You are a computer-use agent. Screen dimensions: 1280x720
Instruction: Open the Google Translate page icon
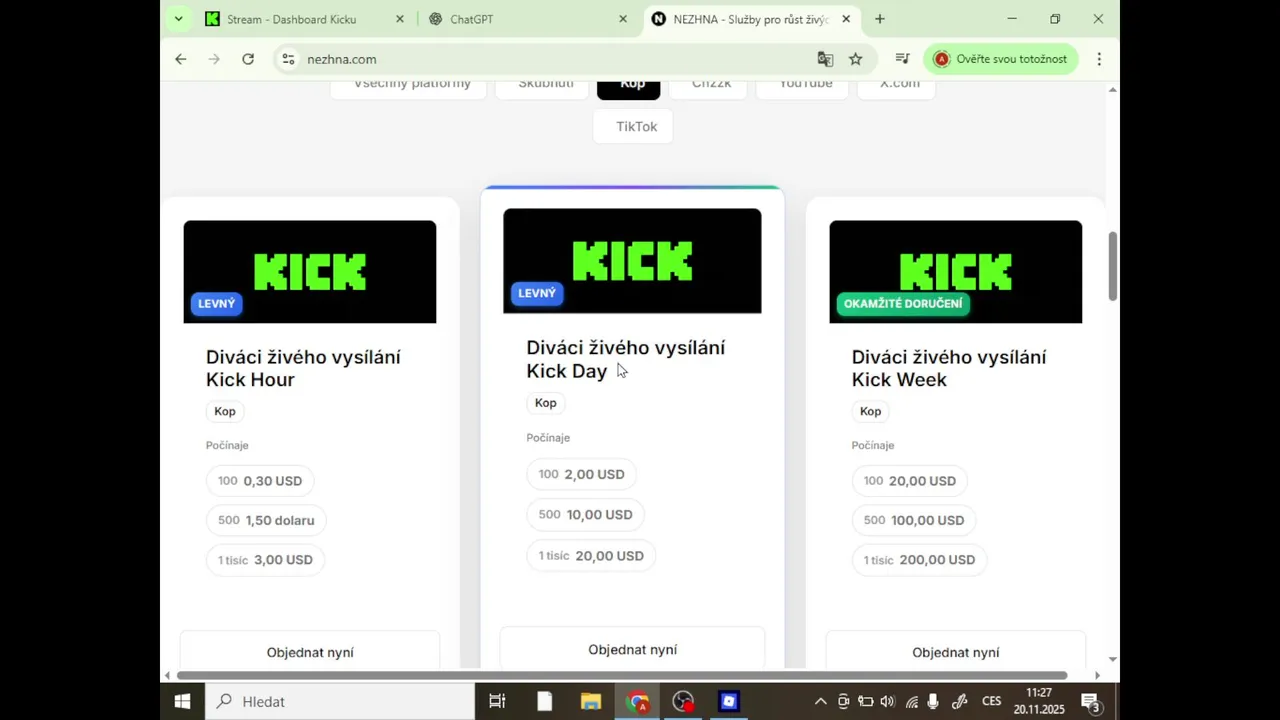[825, 59]
